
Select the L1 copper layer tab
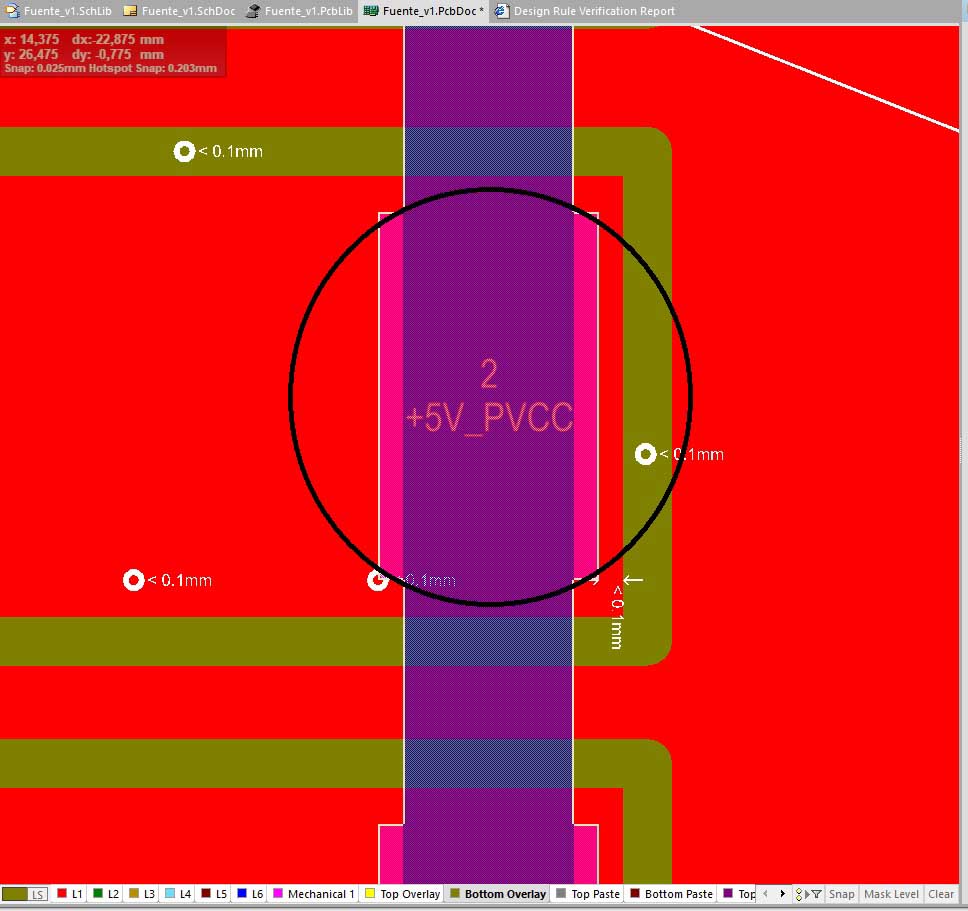pos(71,894)
